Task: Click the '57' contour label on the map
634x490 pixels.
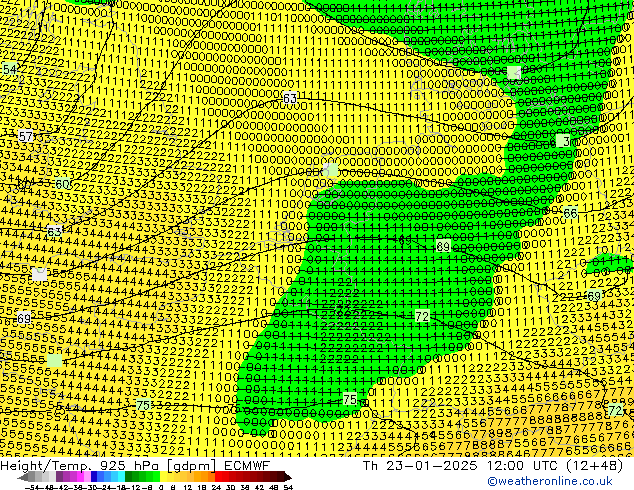Action: point(26,136)
